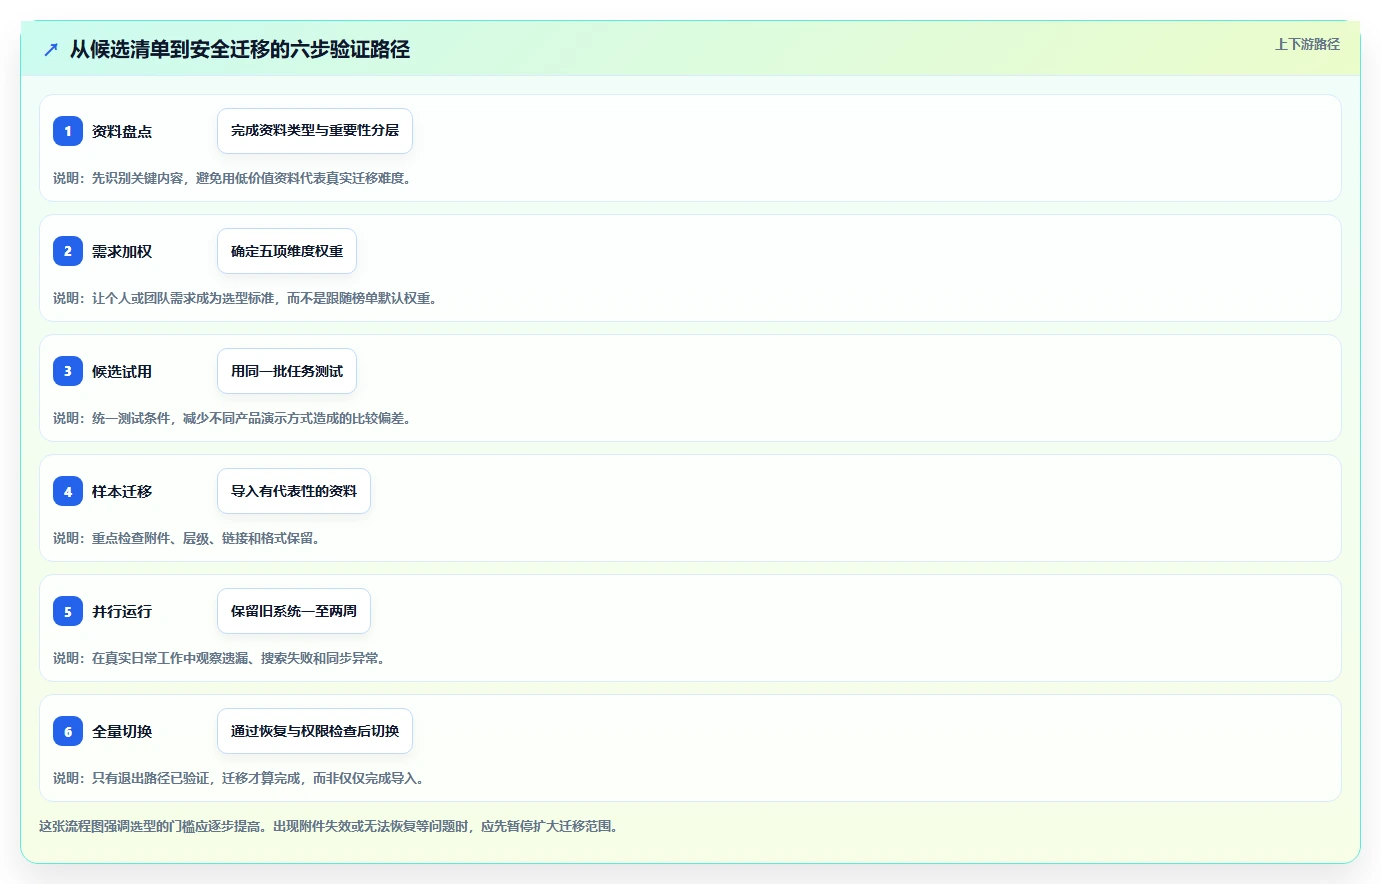Select the 全量切换 step label
The width and height of the screenshot is (1381, 884).
coord(122,731)
